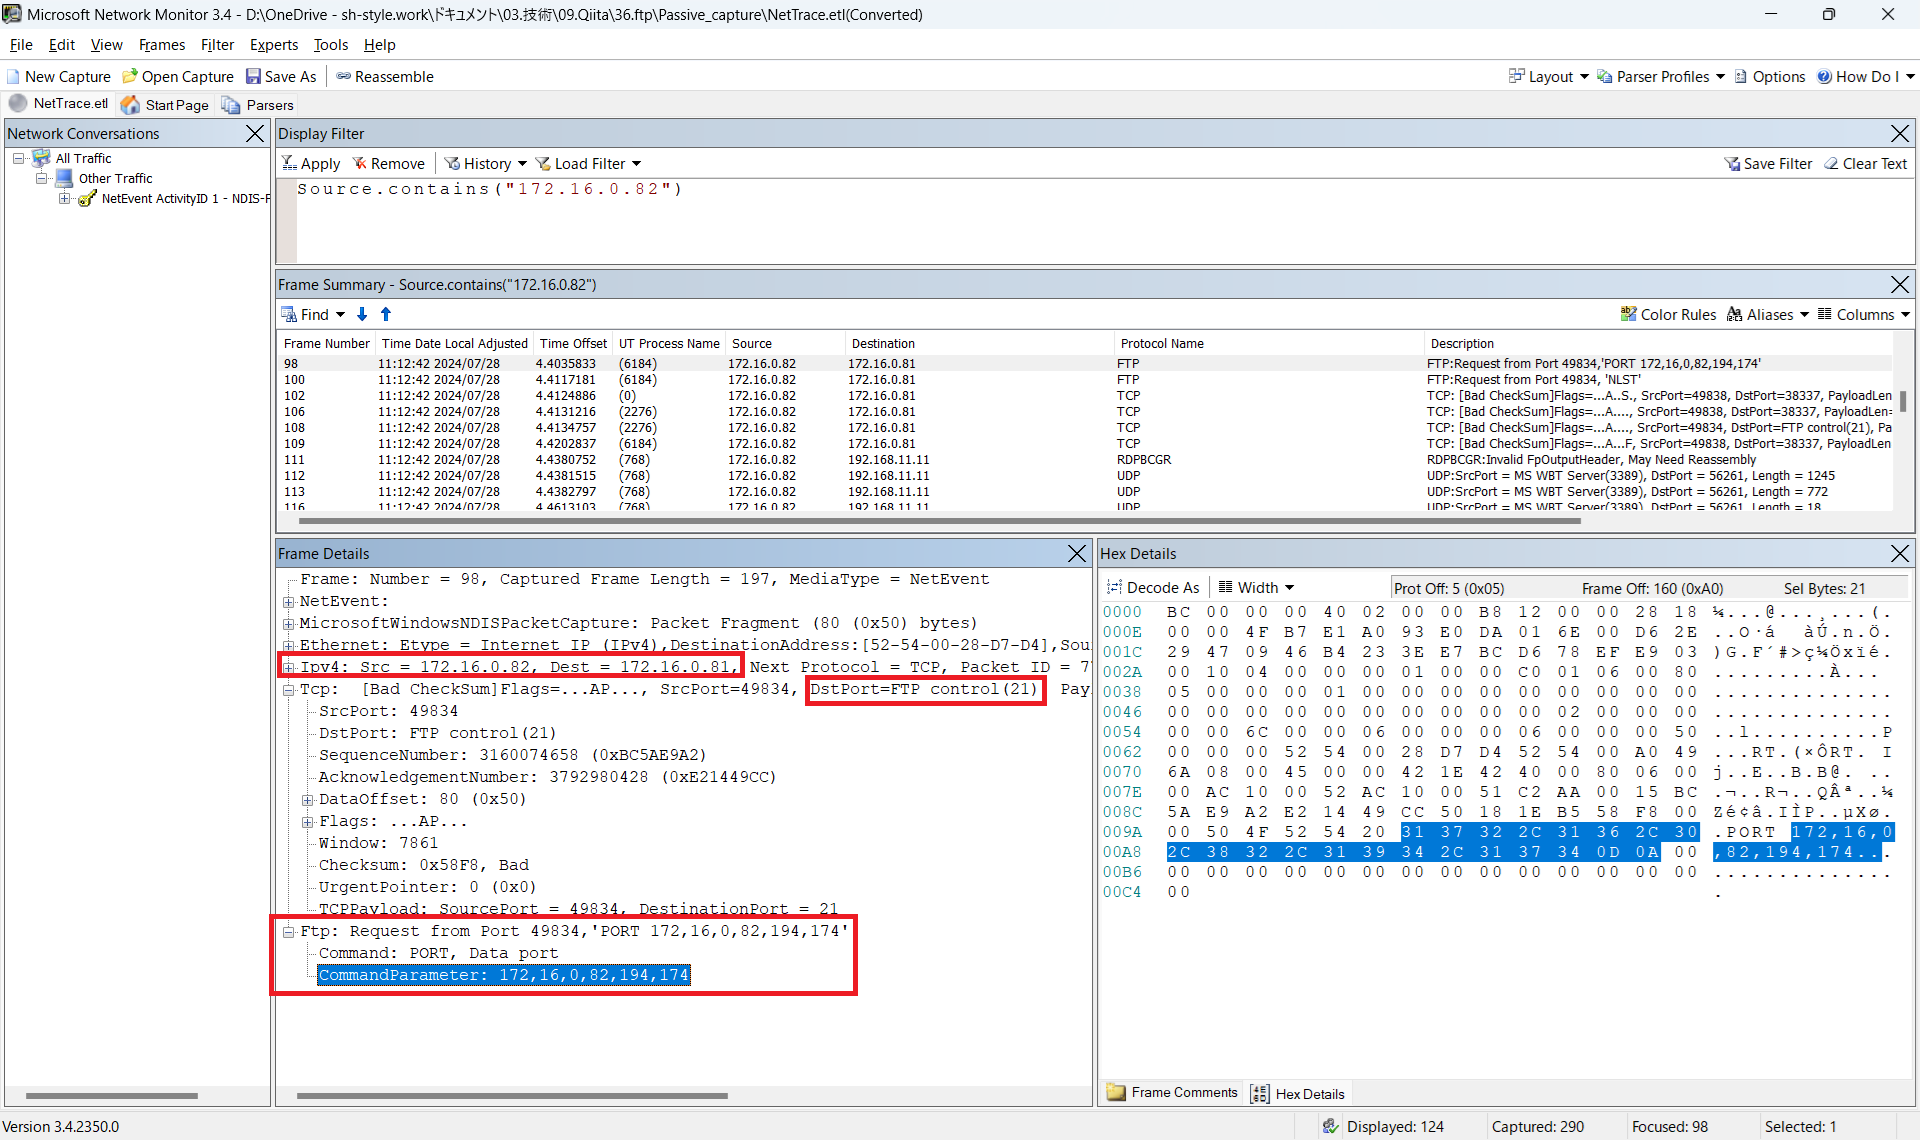Image resolution: width=1920 pixels, height=1140 pixels.
Task: Click Save Filter button
Action: 1768,164
